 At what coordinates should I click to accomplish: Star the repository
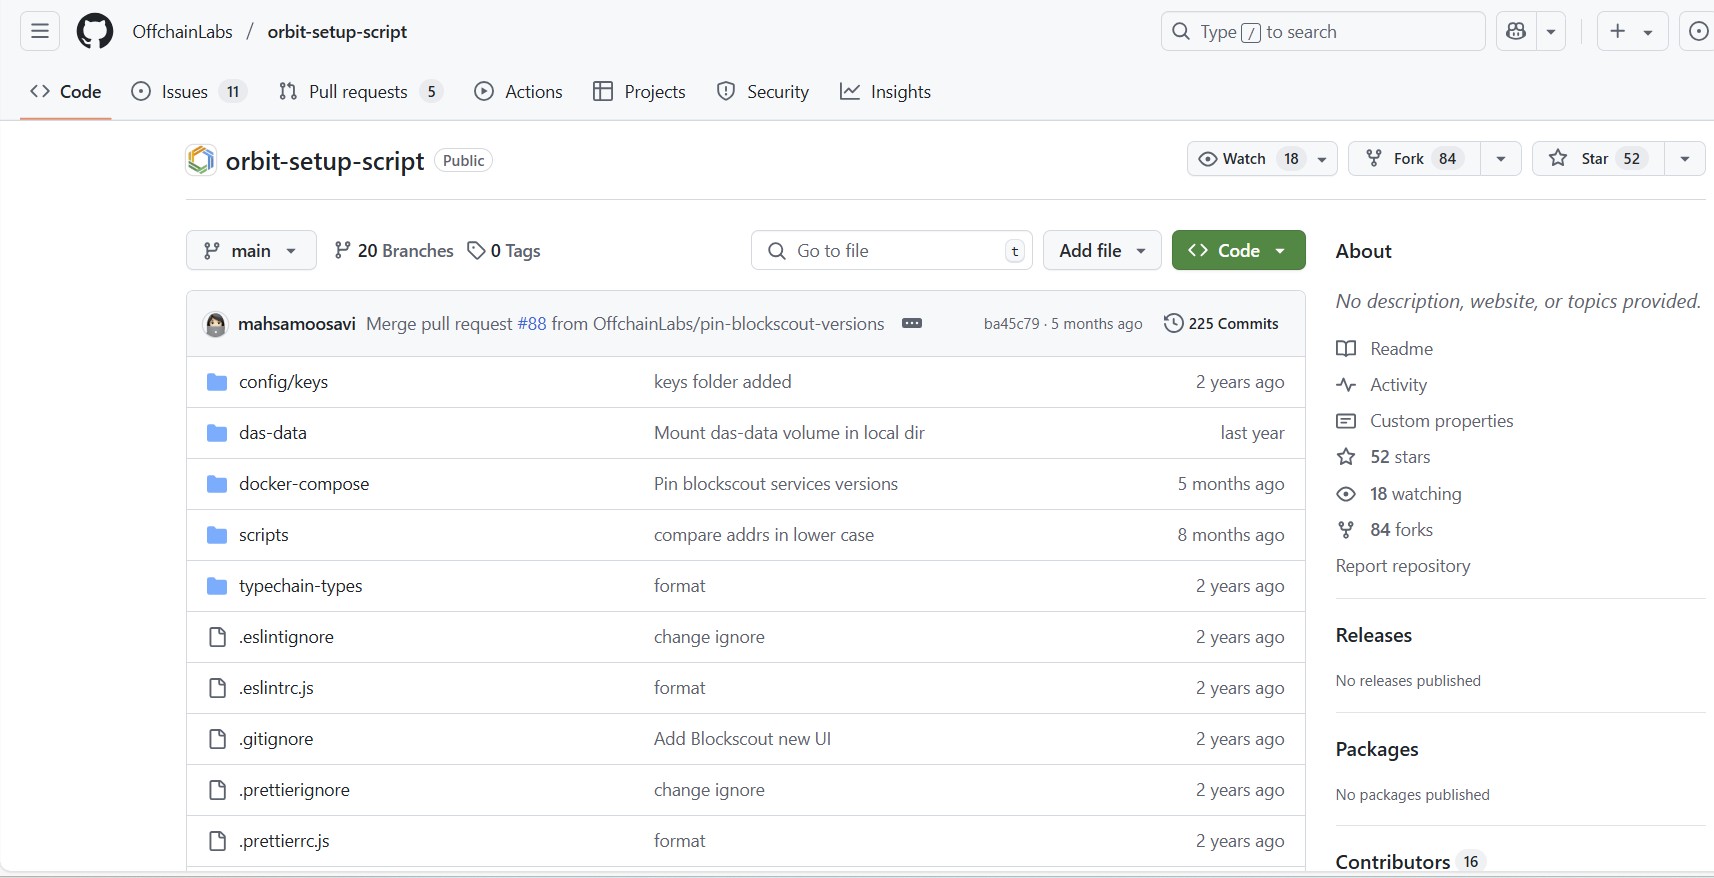pos(1598,158)
